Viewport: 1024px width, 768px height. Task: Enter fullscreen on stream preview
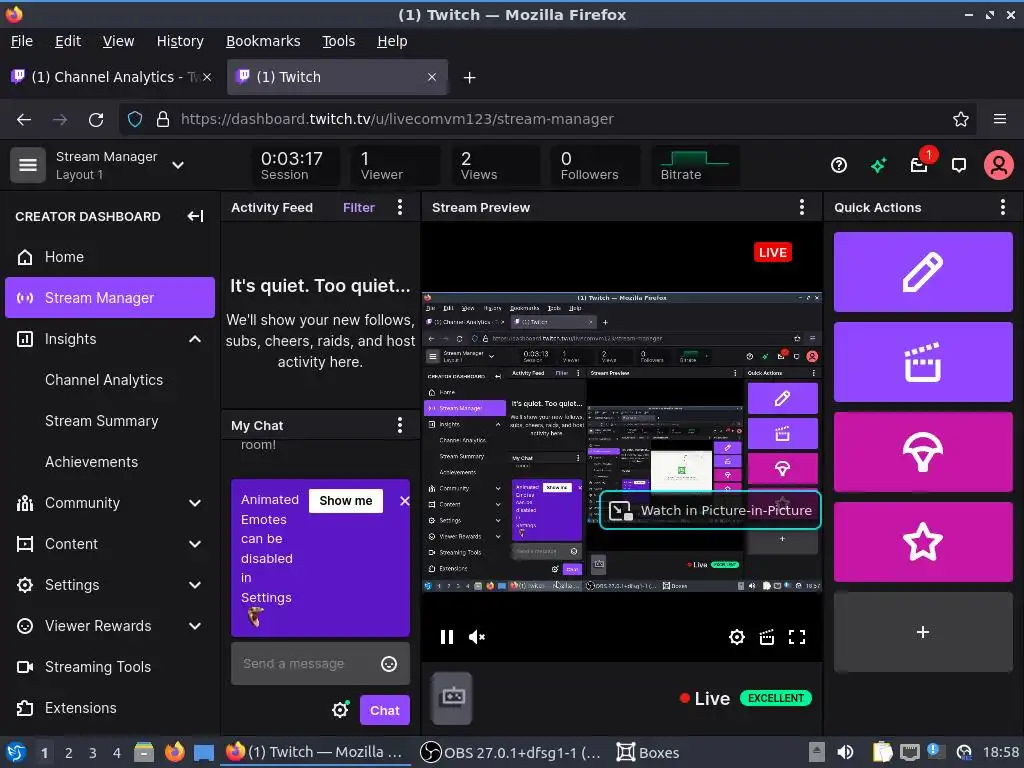point(797,637)
